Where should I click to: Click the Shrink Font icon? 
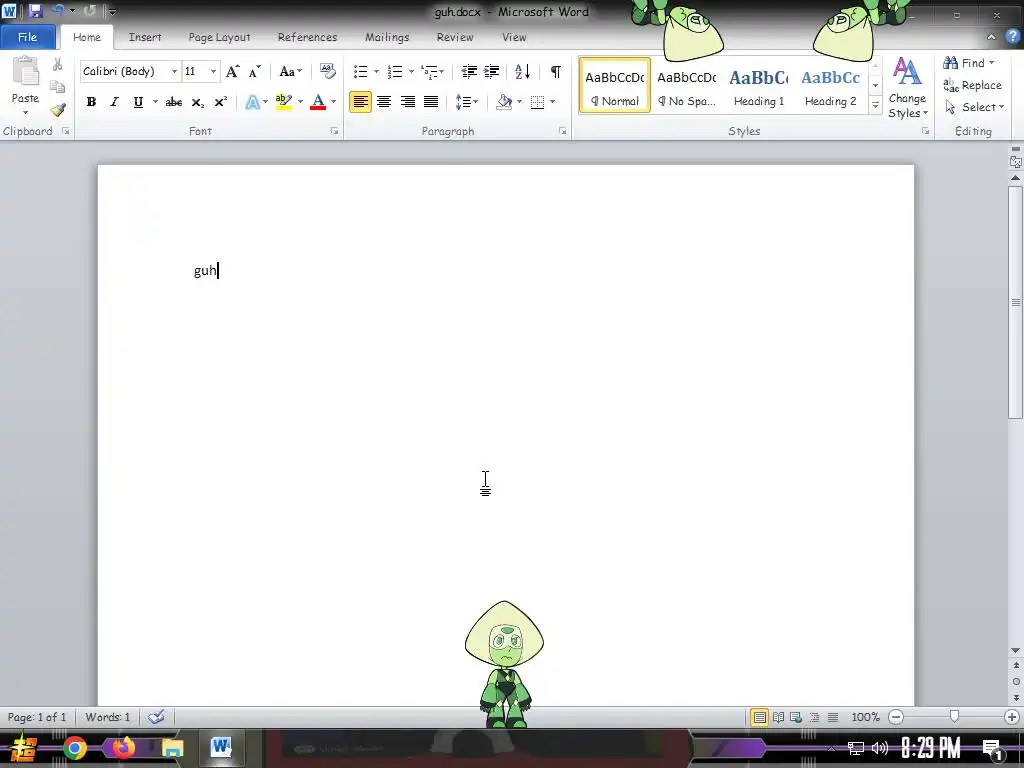(255, 71)
